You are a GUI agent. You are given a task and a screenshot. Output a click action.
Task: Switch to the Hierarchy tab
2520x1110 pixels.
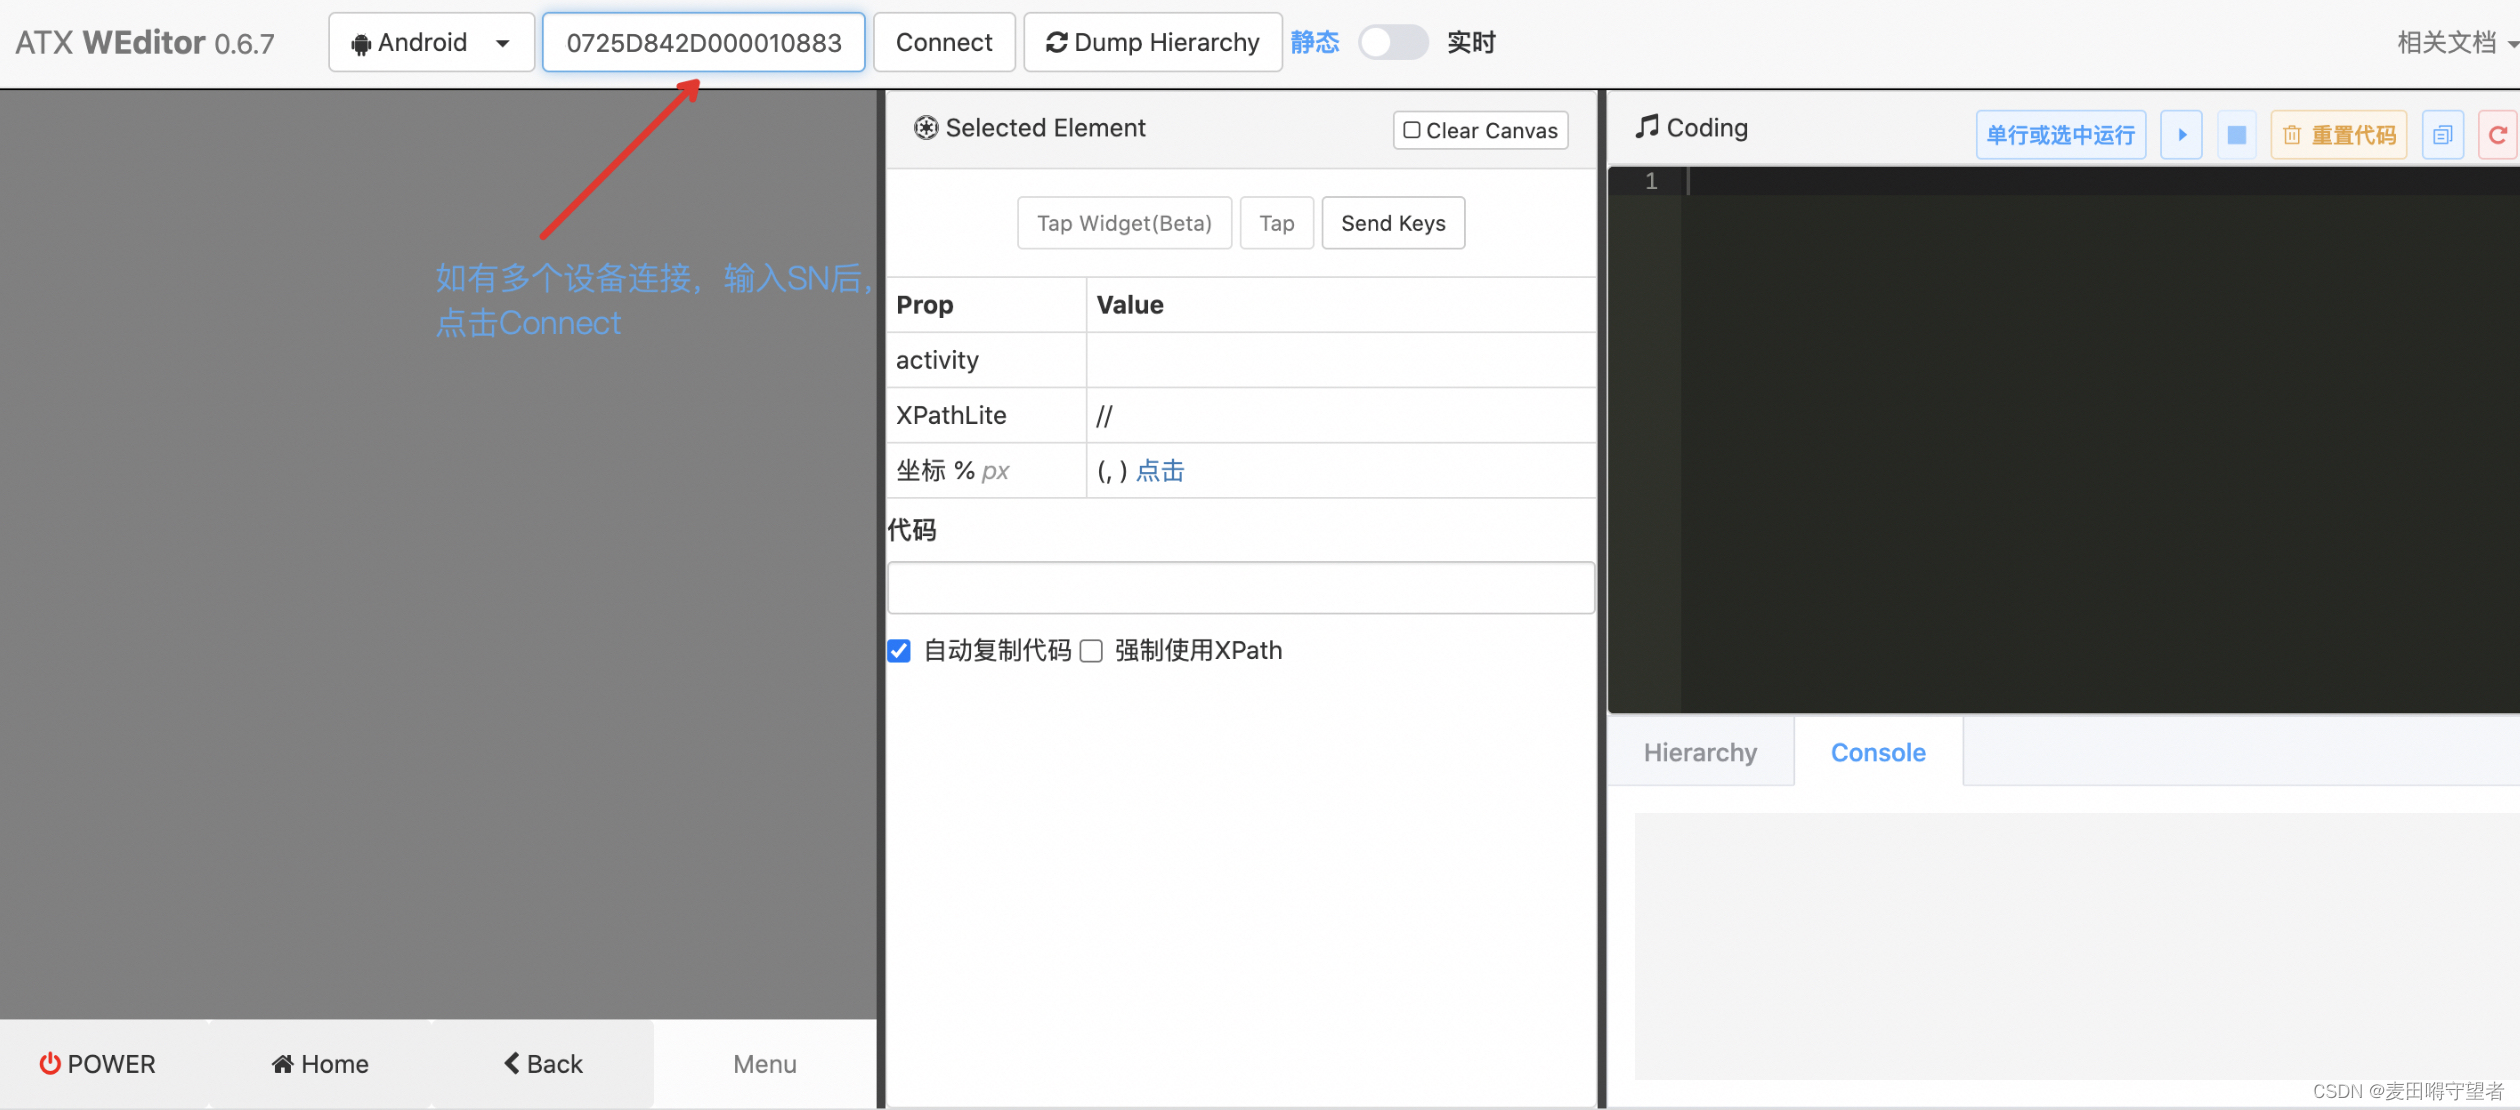1700,752
